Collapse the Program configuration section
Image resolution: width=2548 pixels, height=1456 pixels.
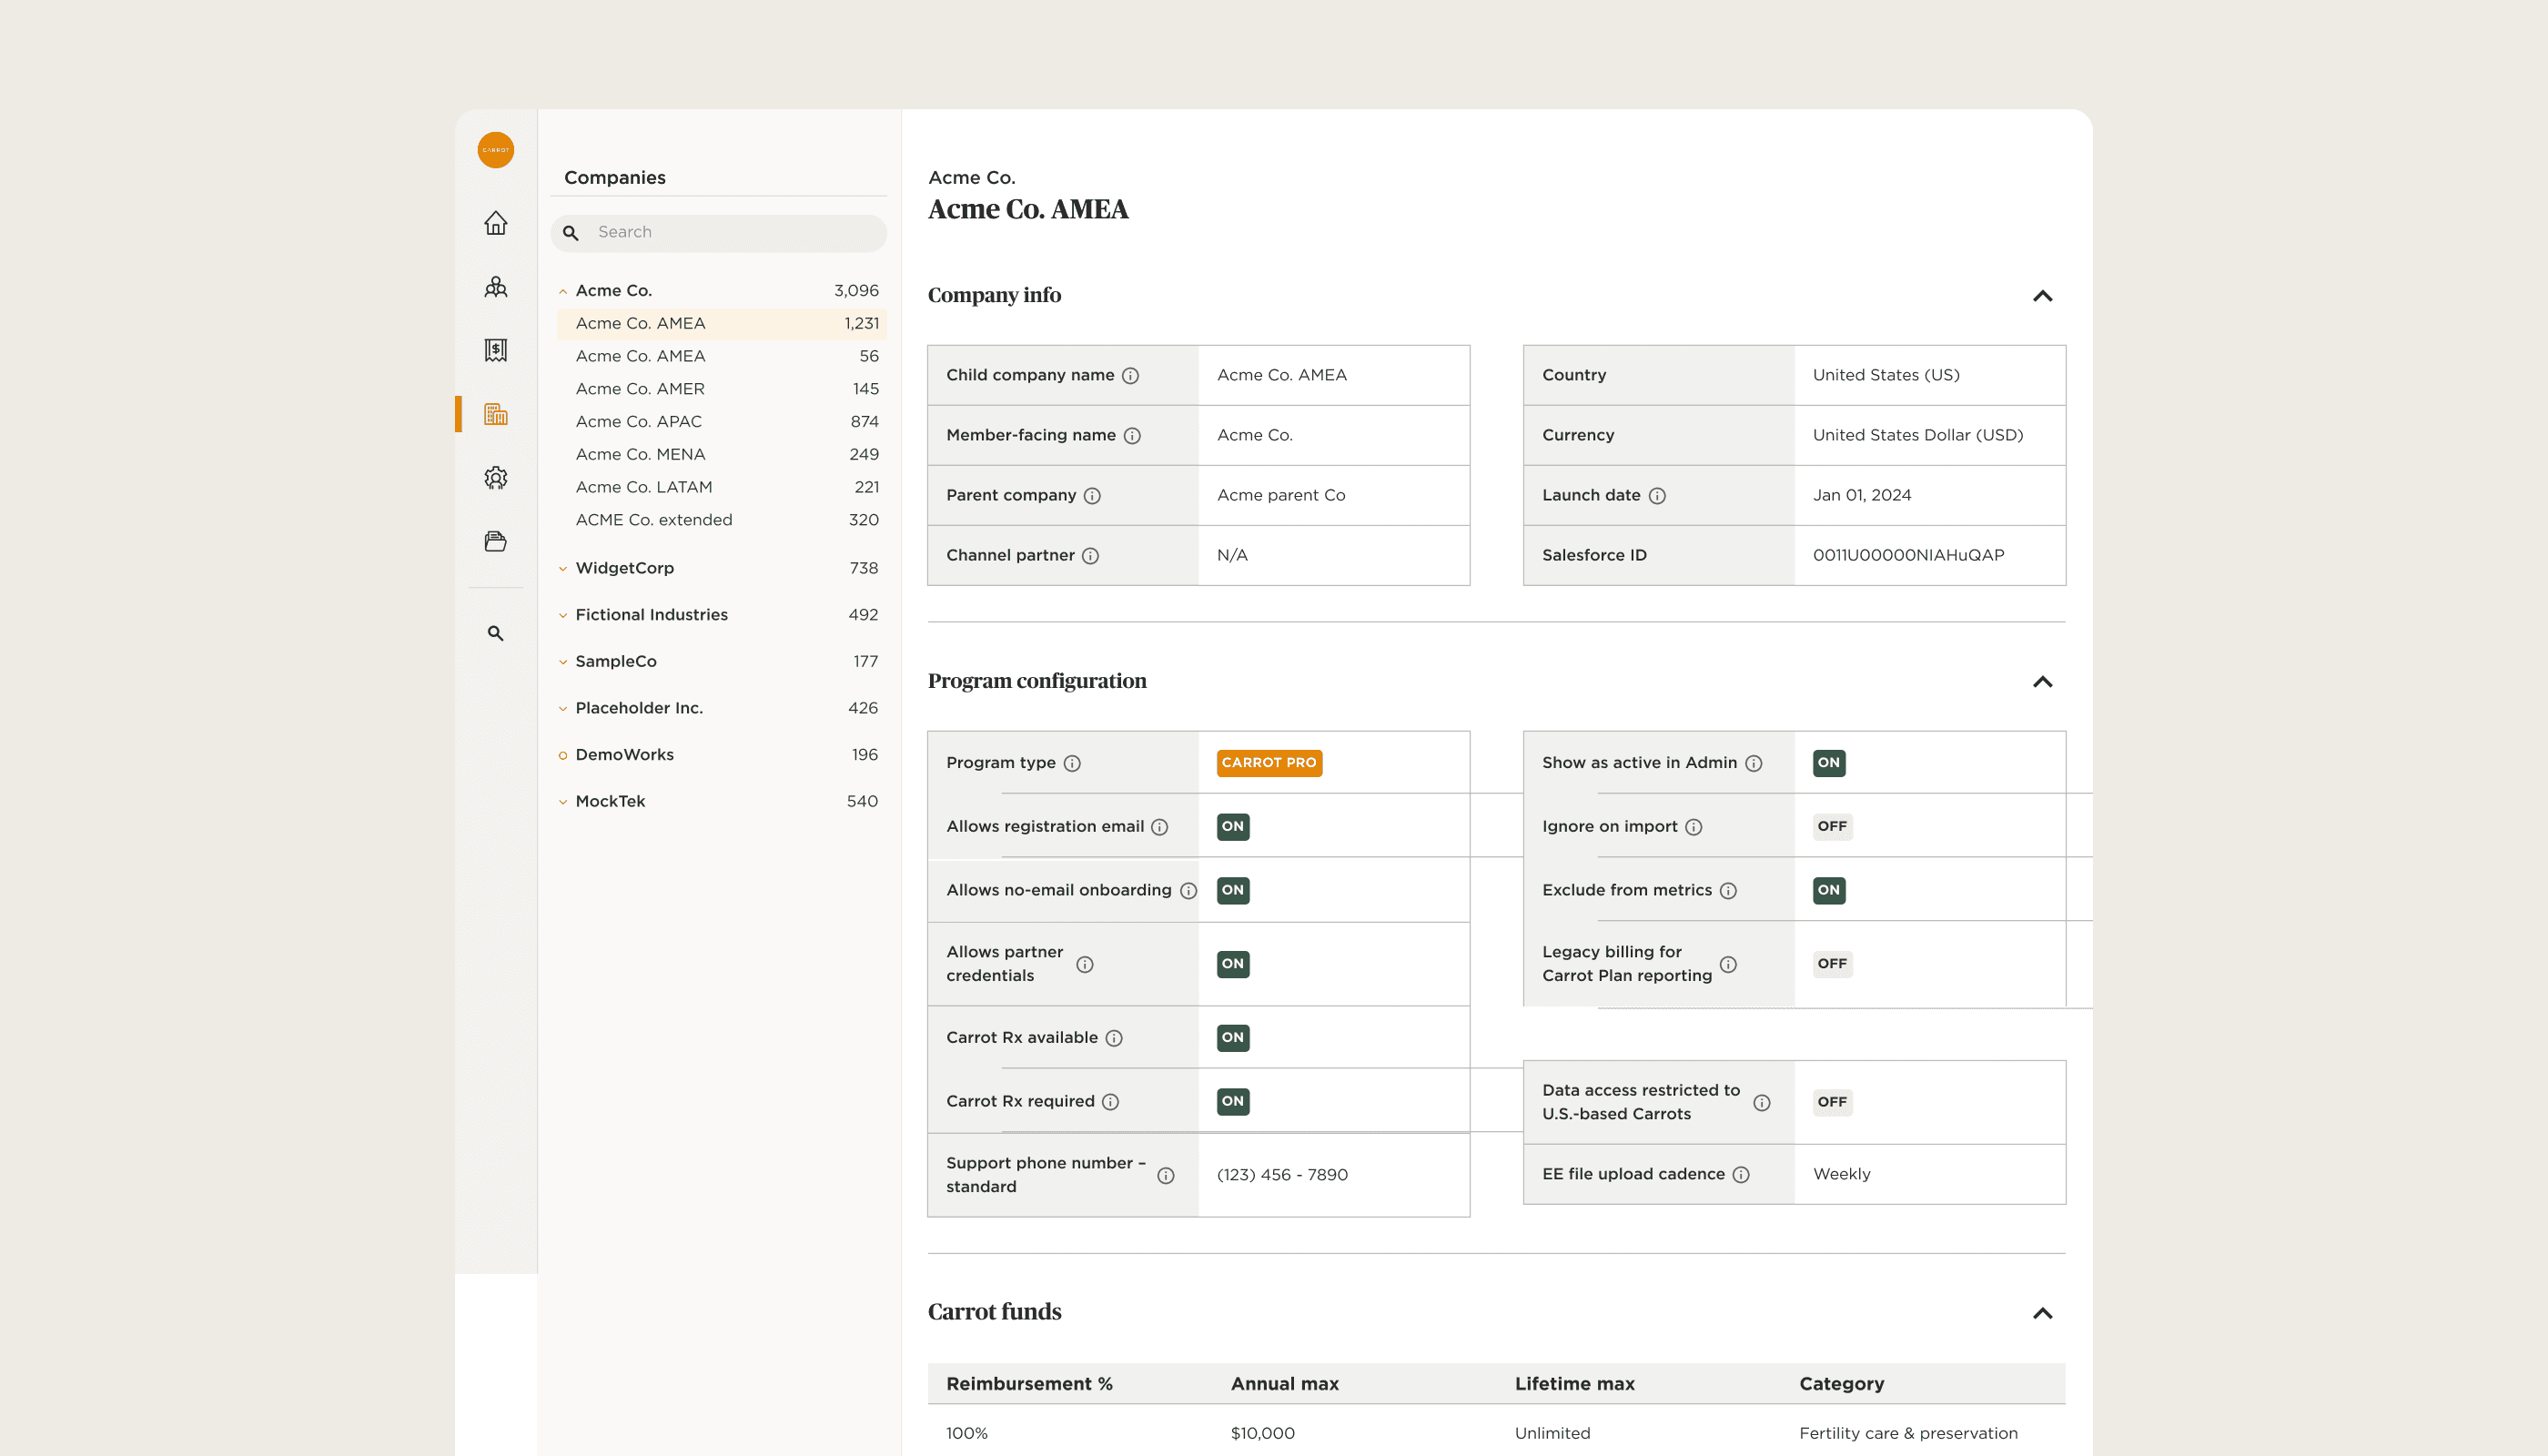(x=2042, y=682)
